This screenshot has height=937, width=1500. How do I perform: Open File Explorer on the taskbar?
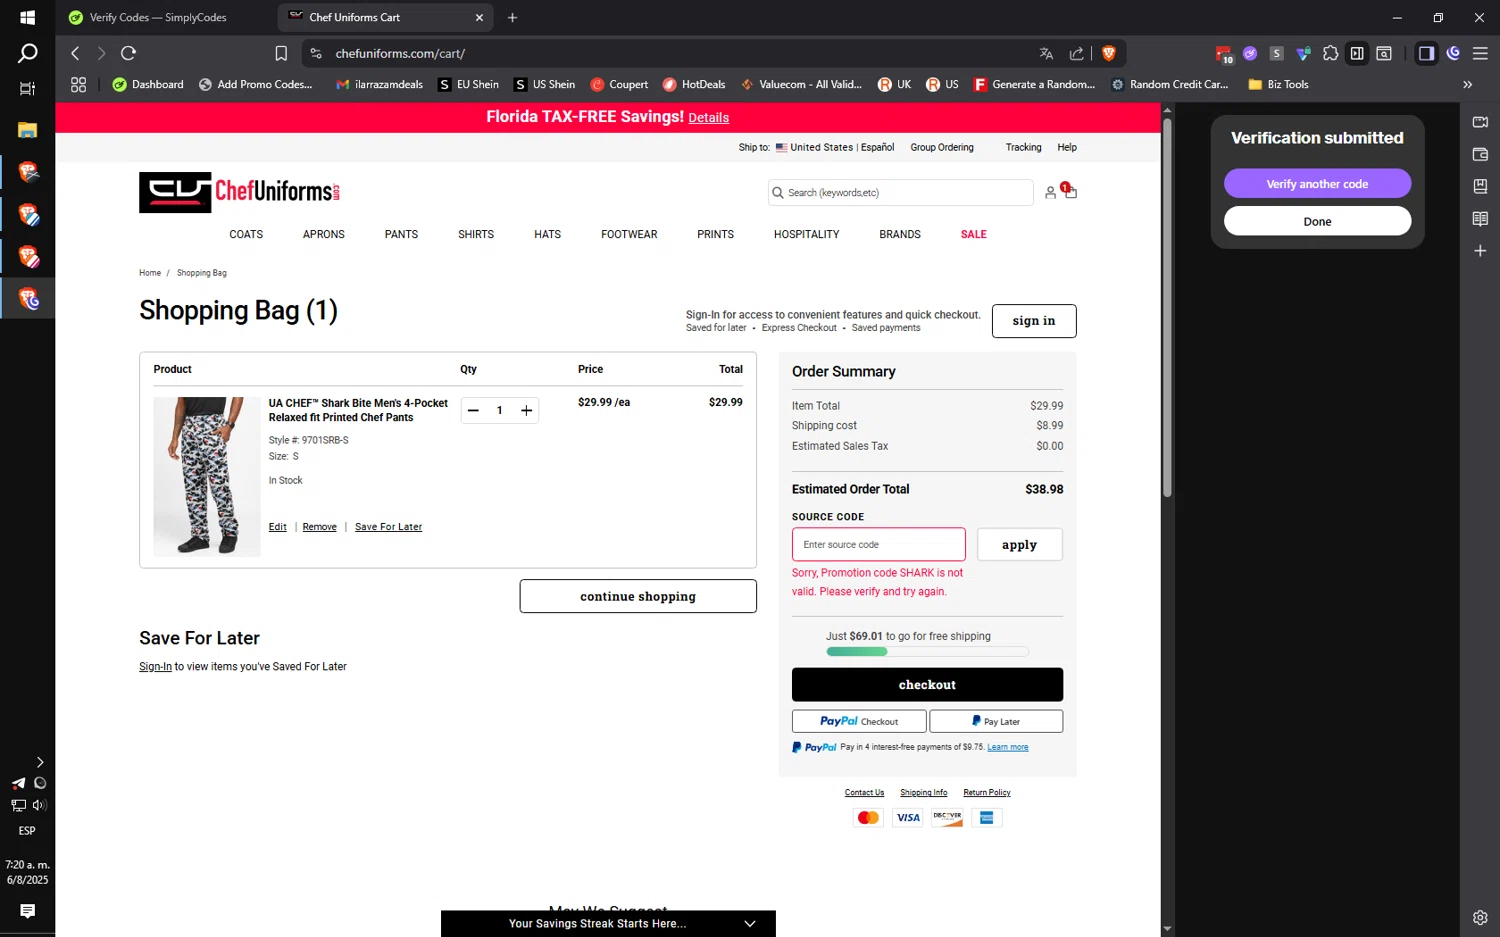[x=27, y=130]
